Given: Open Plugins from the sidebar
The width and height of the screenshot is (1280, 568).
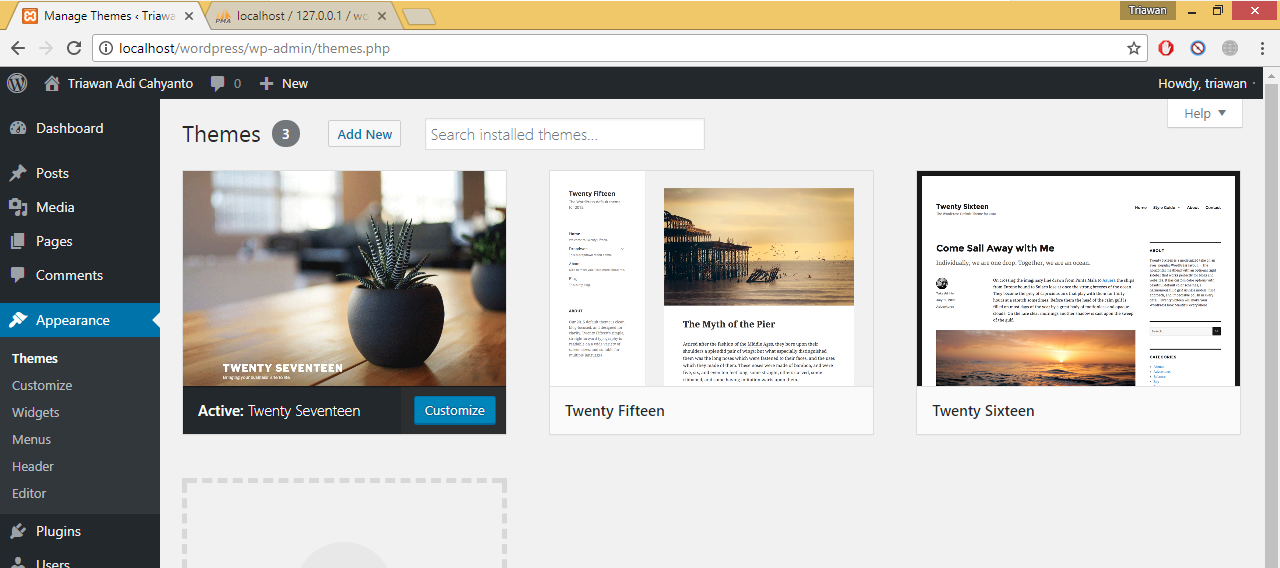Looking at the screenshot, I should pos(58,531).
